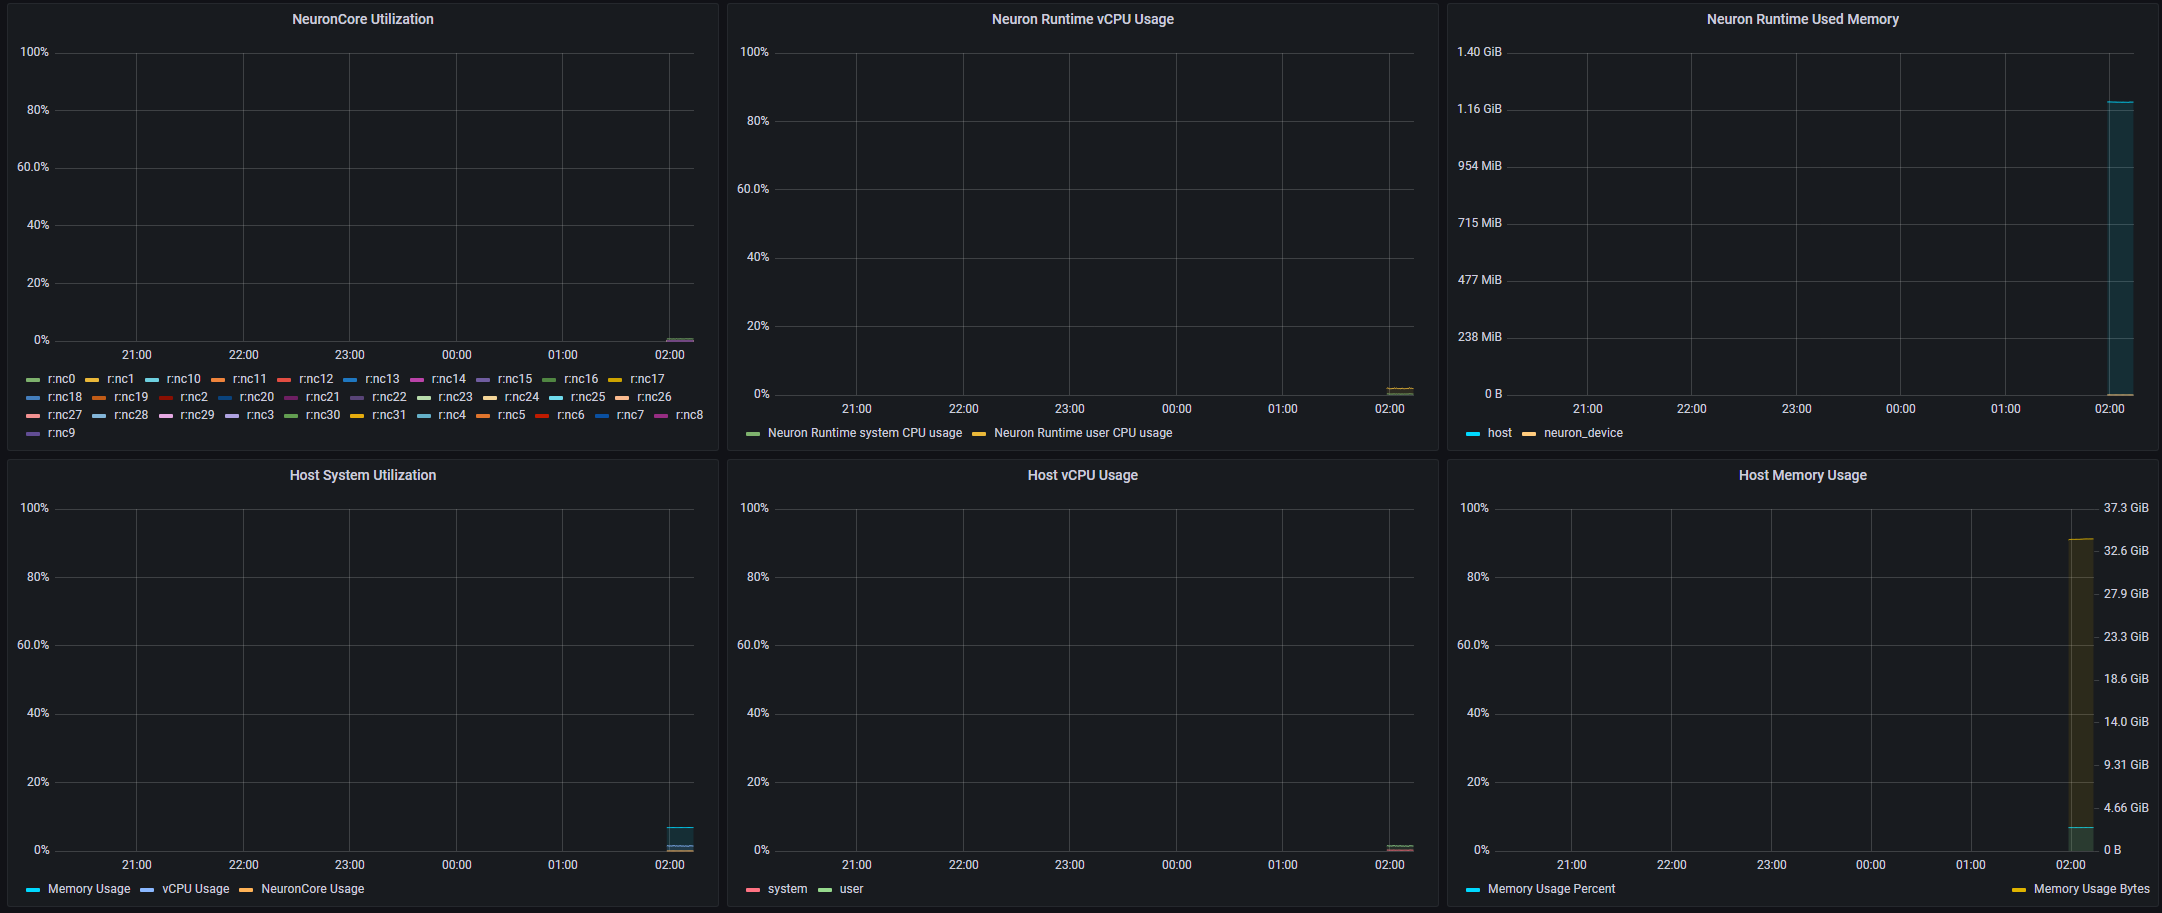The image size is (2162, 913).
Task: Select the vCPU Usage legend label
Action: click(x=195, y=889)
